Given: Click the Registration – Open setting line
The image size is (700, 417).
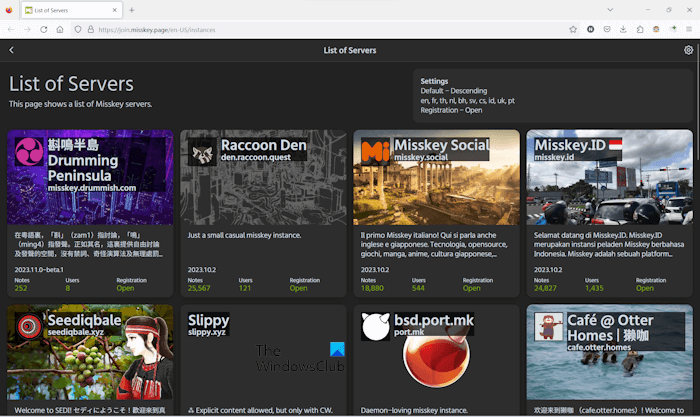Looking at the screenshot, I should 451,110.
